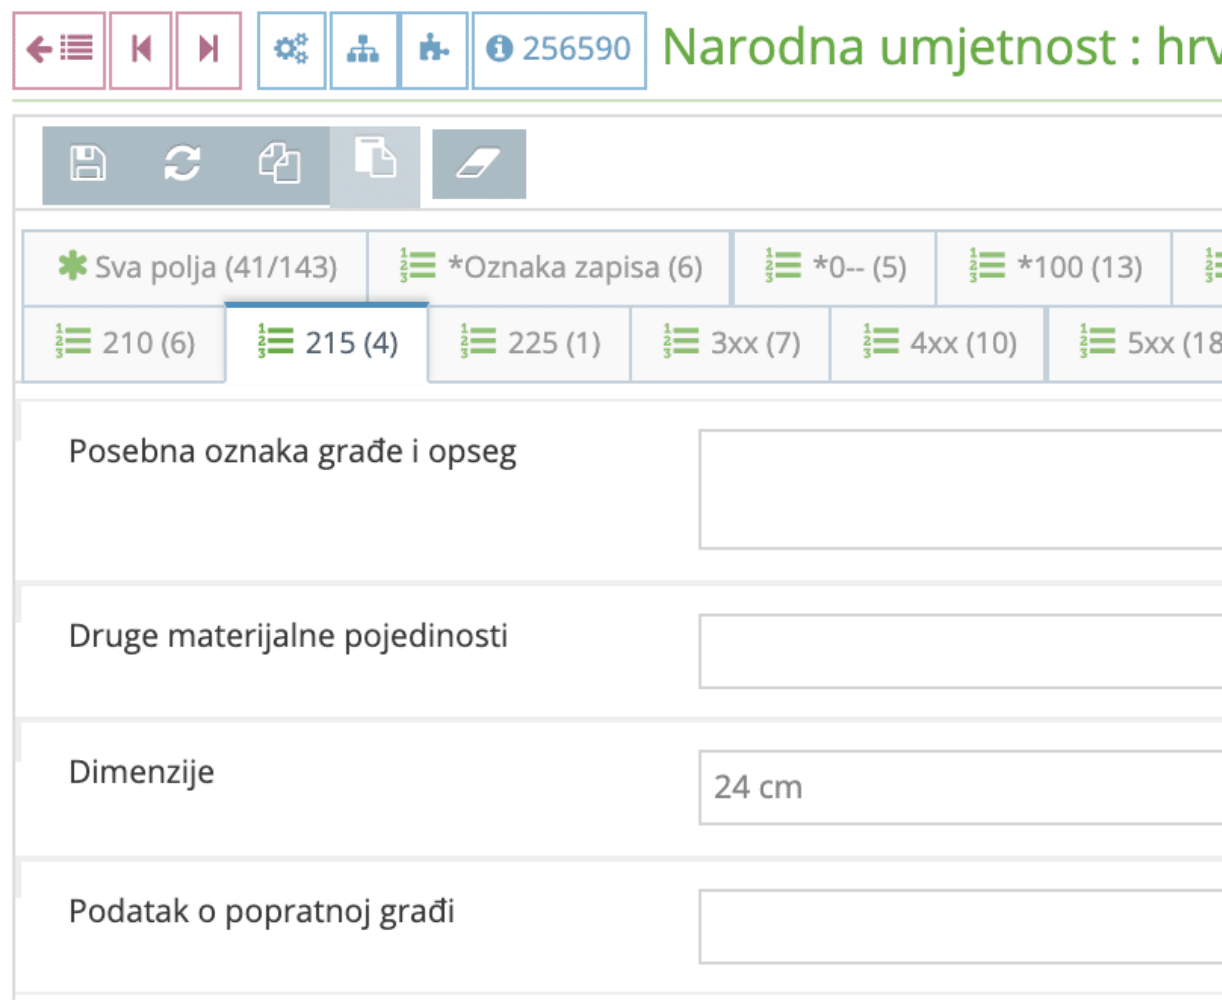Image resolution: width=1222 pixels, height=1000 pixels.
Task: Save the current record
Action: pyautogui.click(x=87, y=165)
